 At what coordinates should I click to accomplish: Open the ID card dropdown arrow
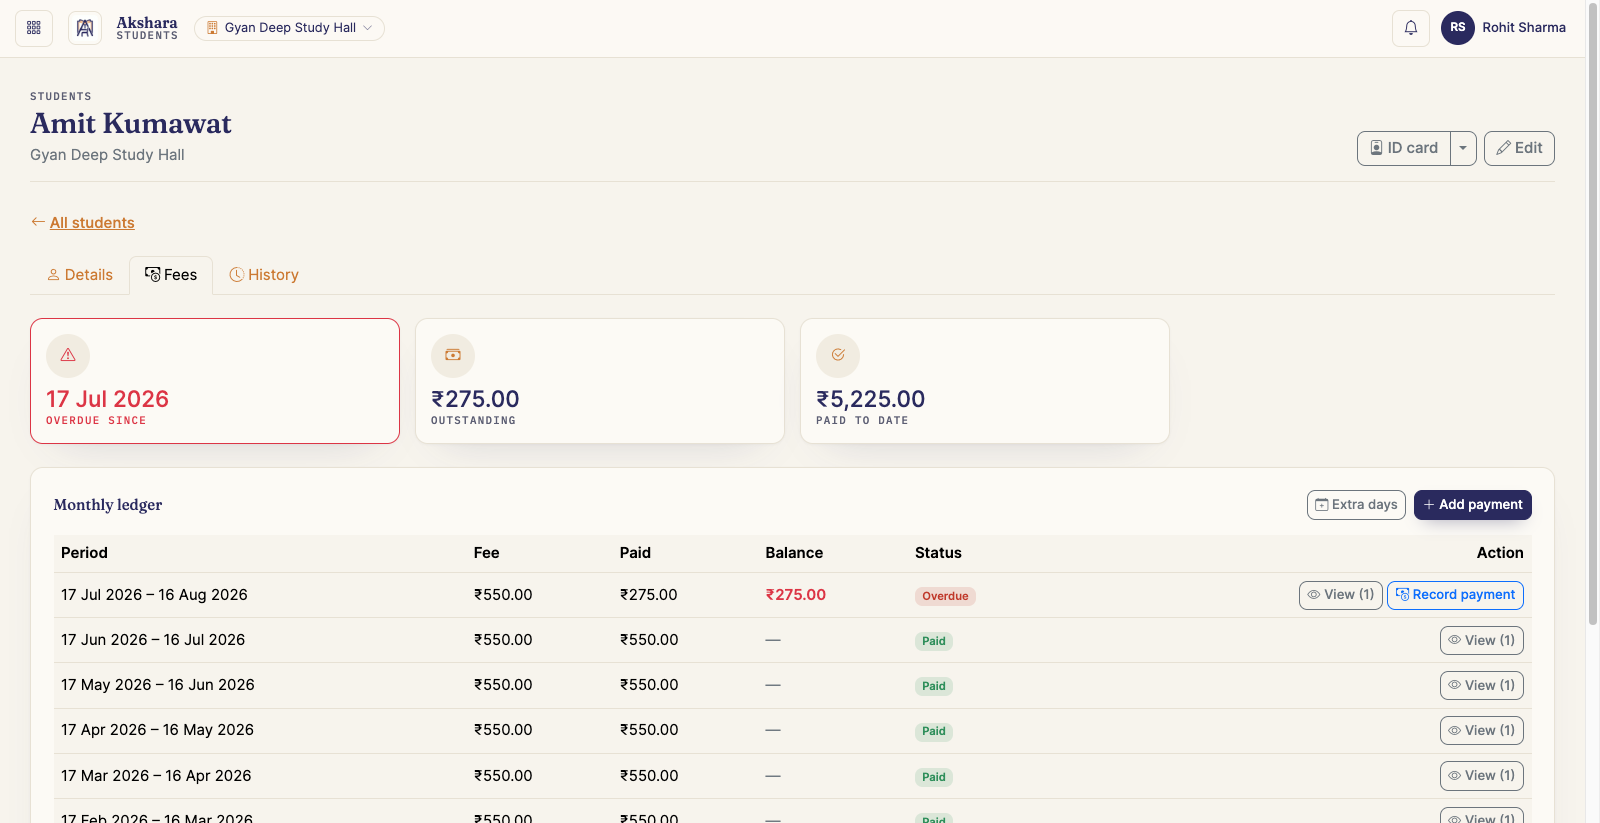(x=1463, y=148)
